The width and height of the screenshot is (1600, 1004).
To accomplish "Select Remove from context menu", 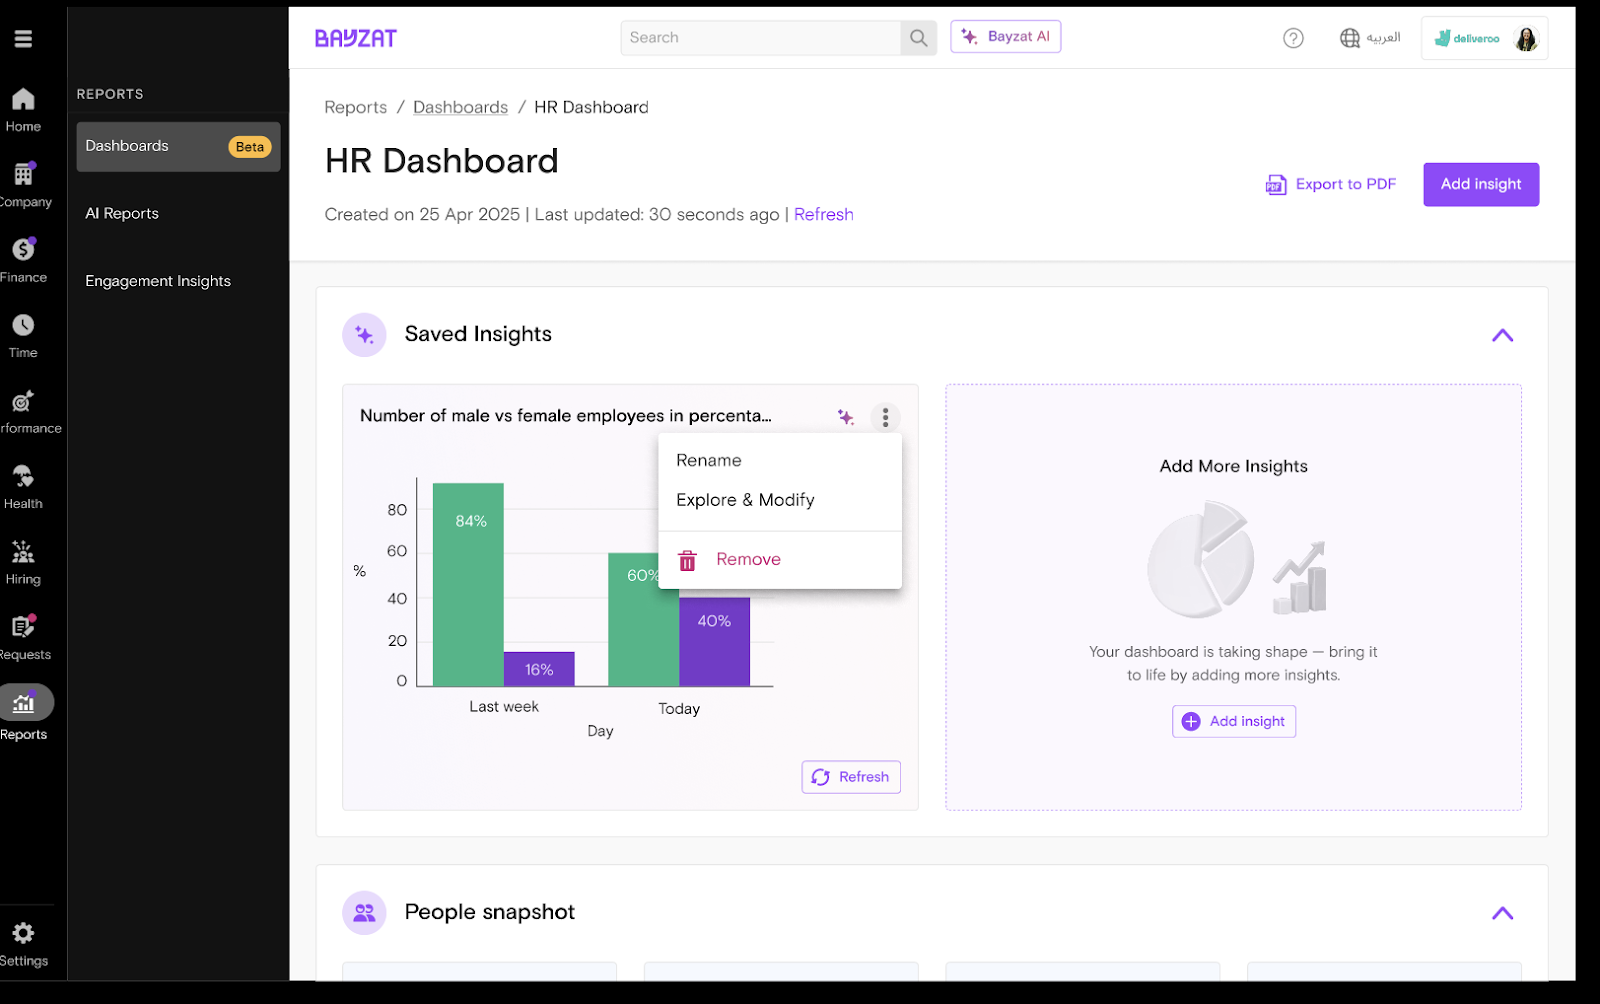I will [x=780, y=559].
